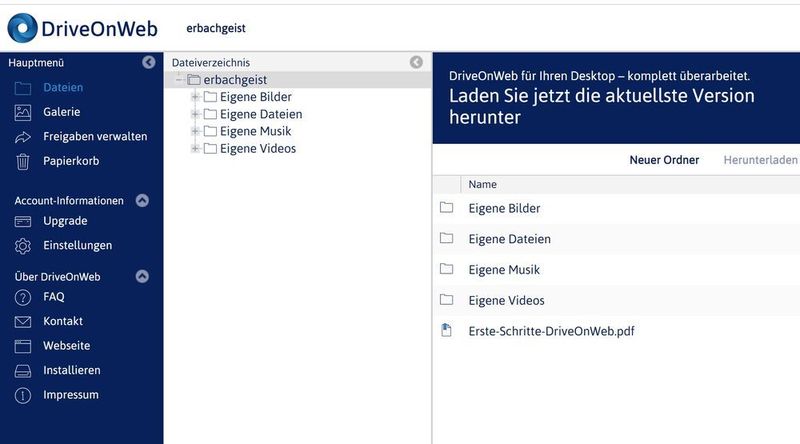Viewport: 800px width, 444px height.
Task: Select Eigene Musik row name in file list
Action: pos(504,269)
